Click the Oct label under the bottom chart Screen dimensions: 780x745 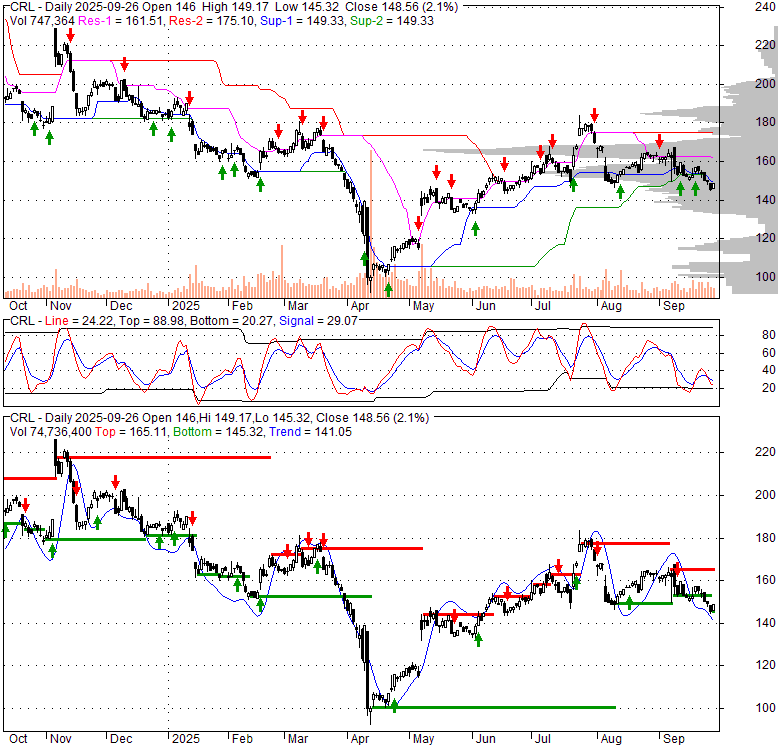(x=18, y=739)
